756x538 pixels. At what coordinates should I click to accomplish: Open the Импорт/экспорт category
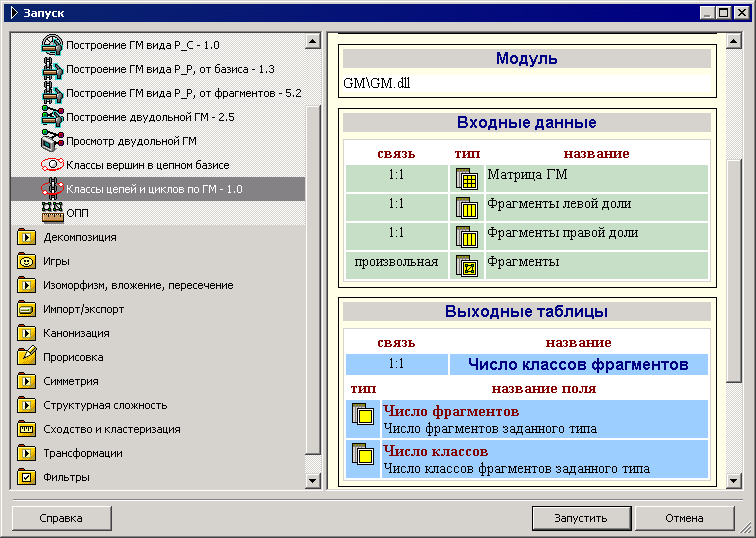(27, 309)
